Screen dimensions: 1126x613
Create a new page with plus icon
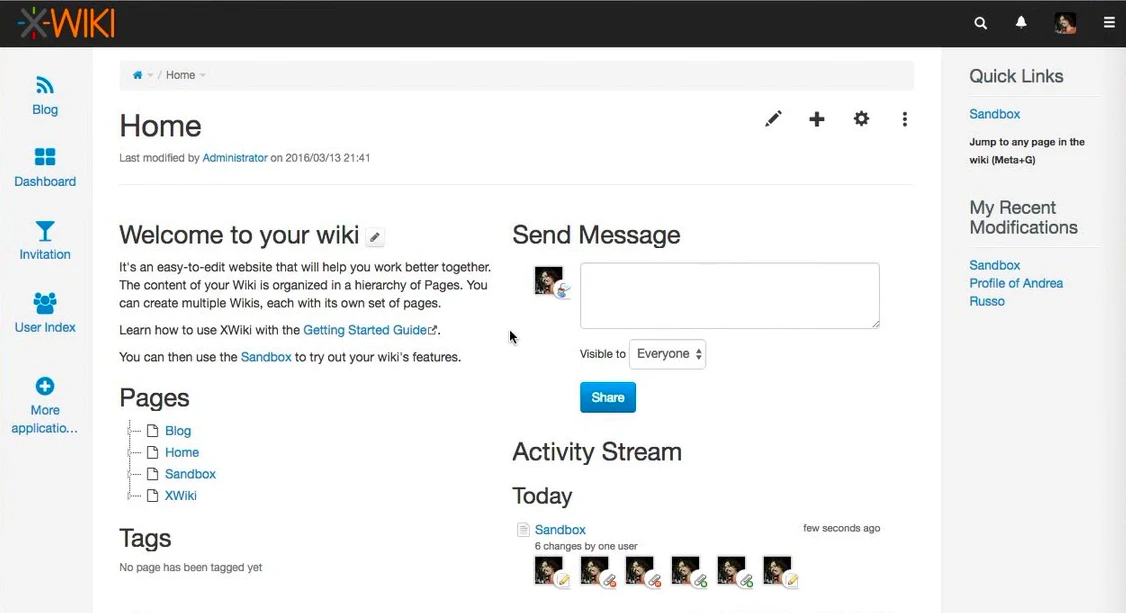pyautogui.click(x=816, y=119)
